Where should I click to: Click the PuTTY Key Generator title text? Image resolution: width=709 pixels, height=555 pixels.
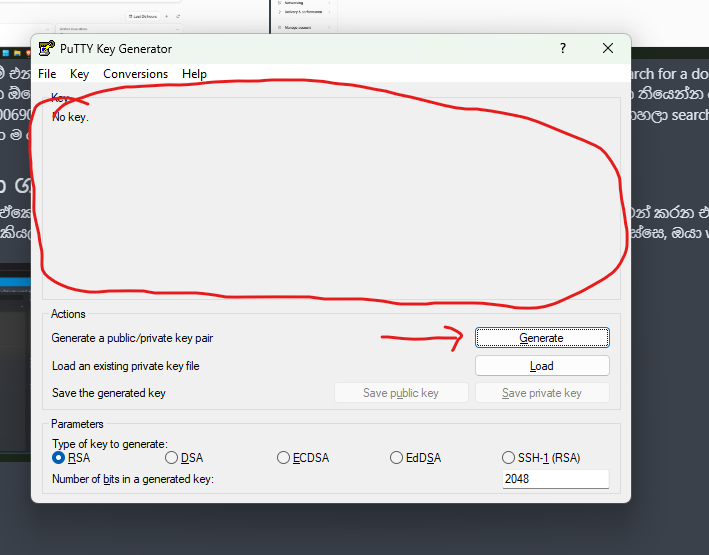pos(116,49)
